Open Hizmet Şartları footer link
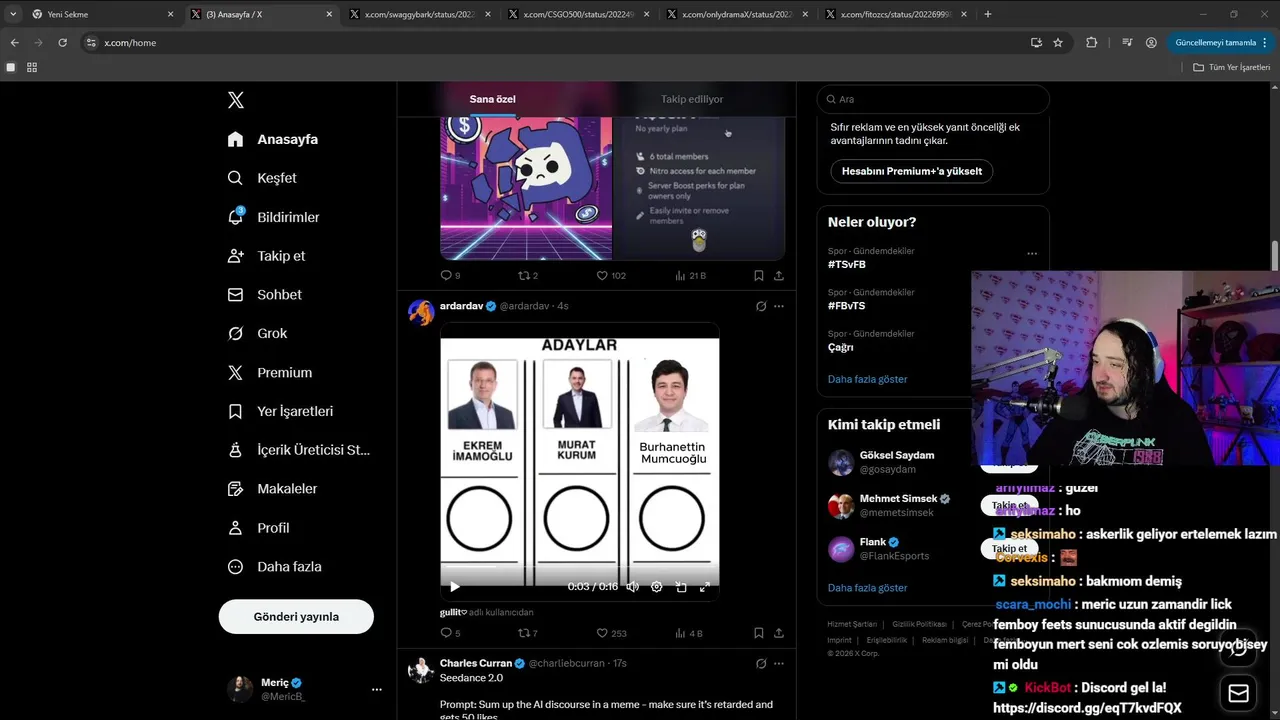 (x=852, y=624)
